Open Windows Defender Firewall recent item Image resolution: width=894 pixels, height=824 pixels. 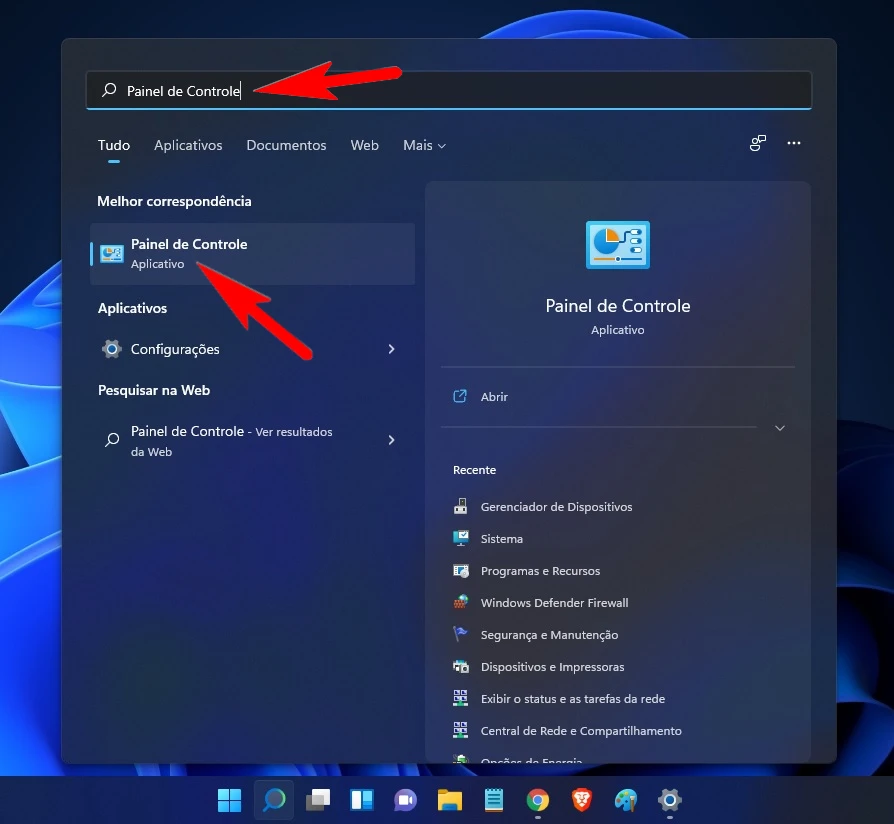[554, 603]
